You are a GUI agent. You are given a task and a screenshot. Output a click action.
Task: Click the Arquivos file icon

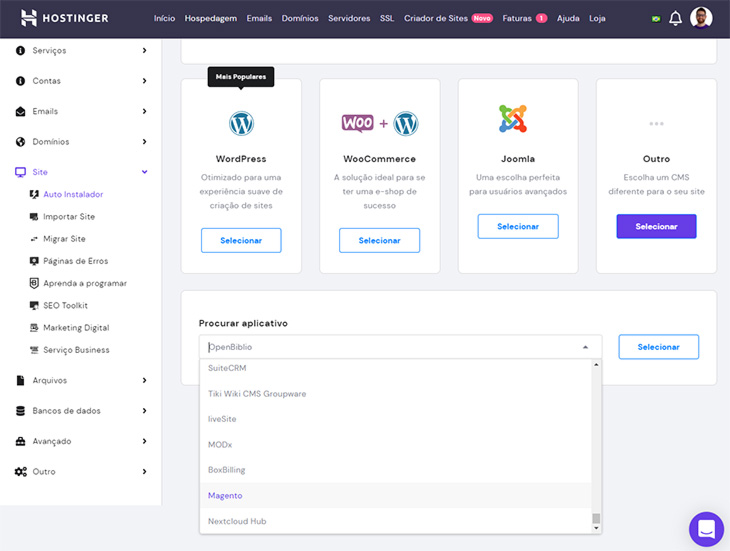pyautogui.click(x=20, y=380)
